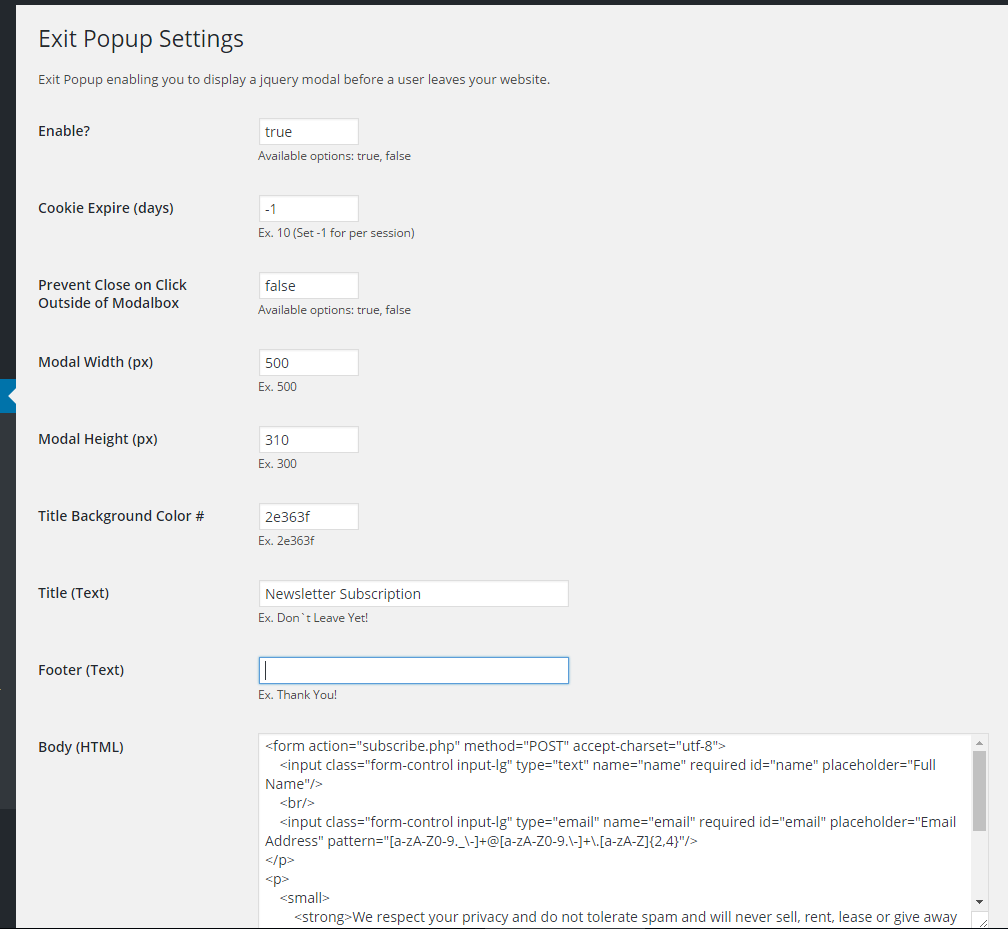The height and width of the screenshot is (929, 1008).
Task: Click the Title (Text) input with Newsletter Subscription
Action: point(413,594)
